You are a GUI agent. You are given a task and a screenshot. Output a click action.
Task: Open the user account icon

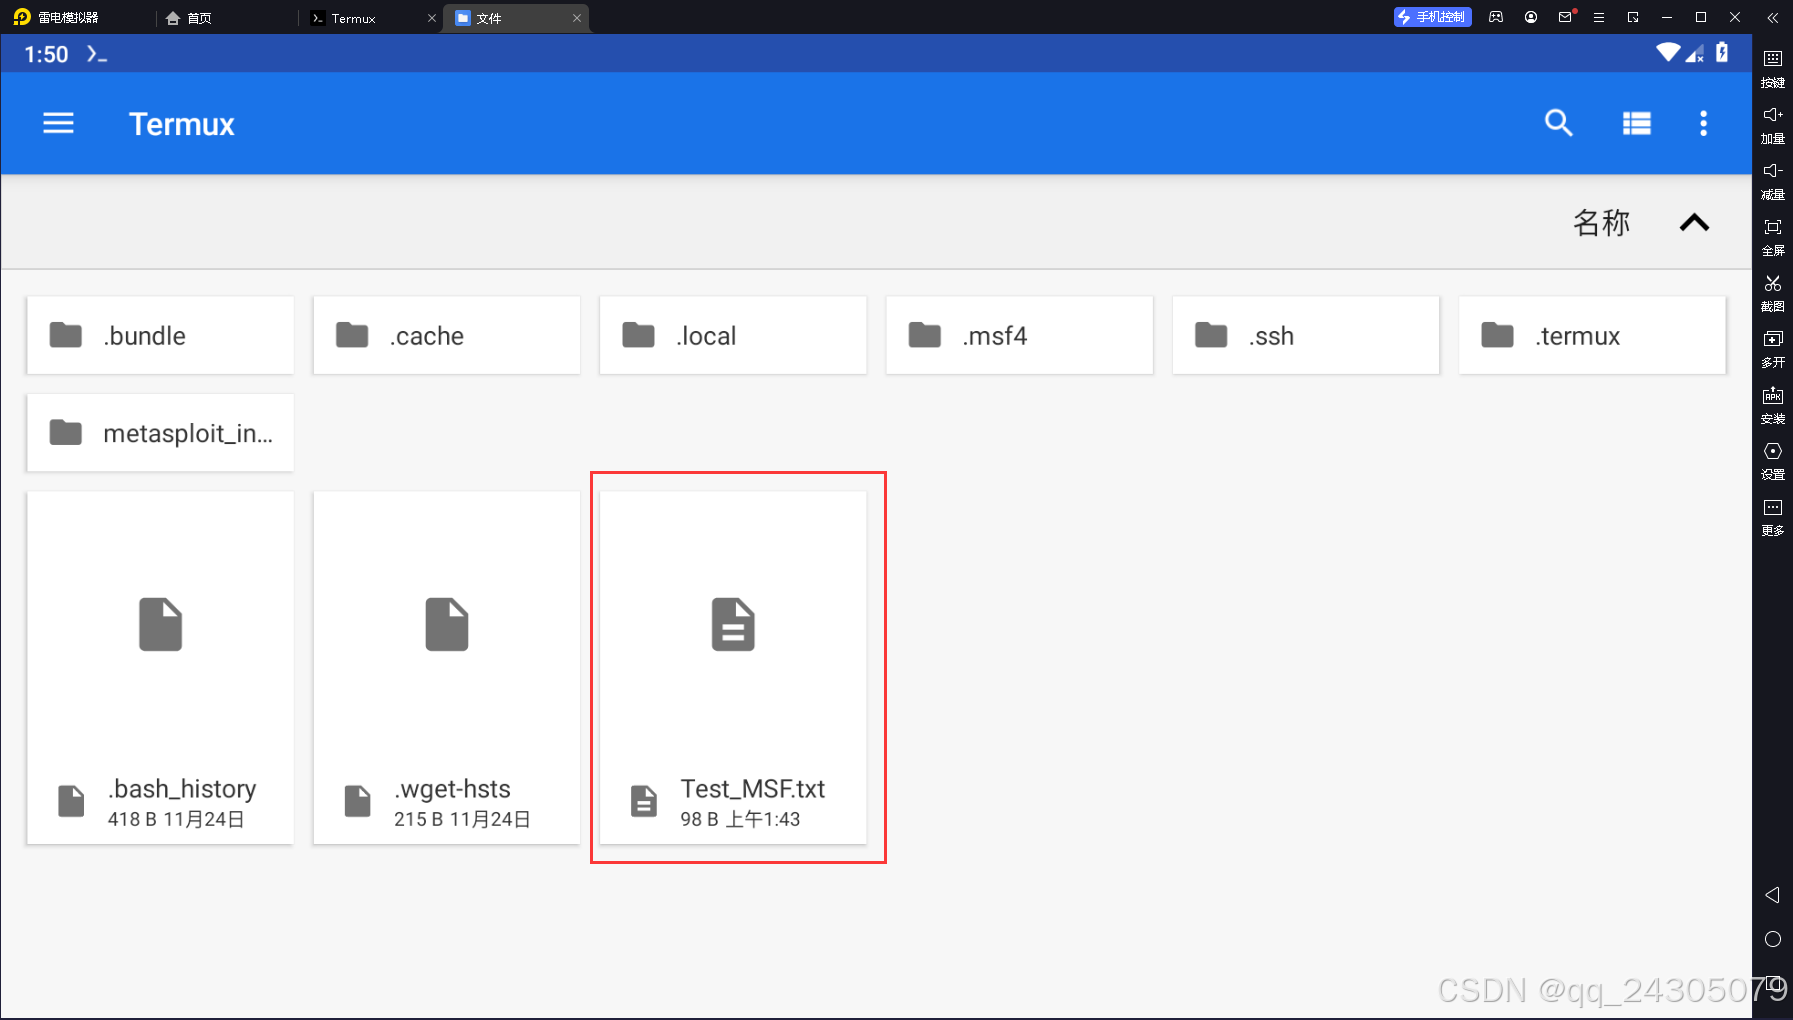pos(1531,17)
